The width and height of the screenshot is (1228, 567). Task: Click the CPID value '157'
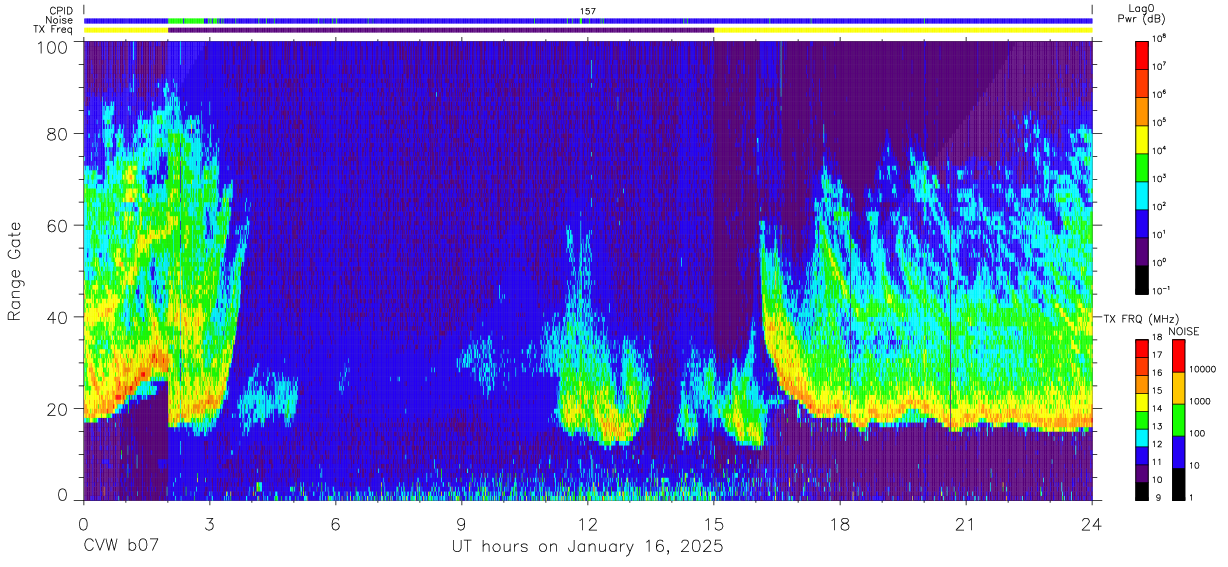(588, 10)
